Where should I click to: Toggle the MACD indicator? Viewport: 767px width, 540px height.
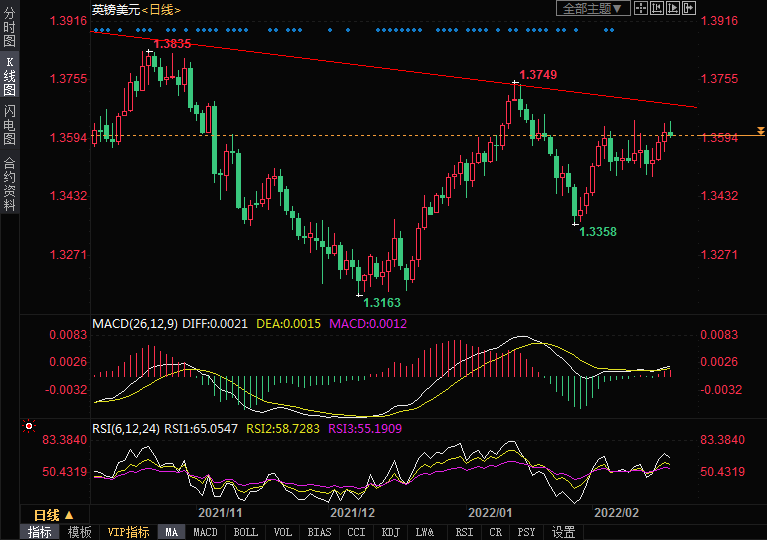(x=205, y=532)
